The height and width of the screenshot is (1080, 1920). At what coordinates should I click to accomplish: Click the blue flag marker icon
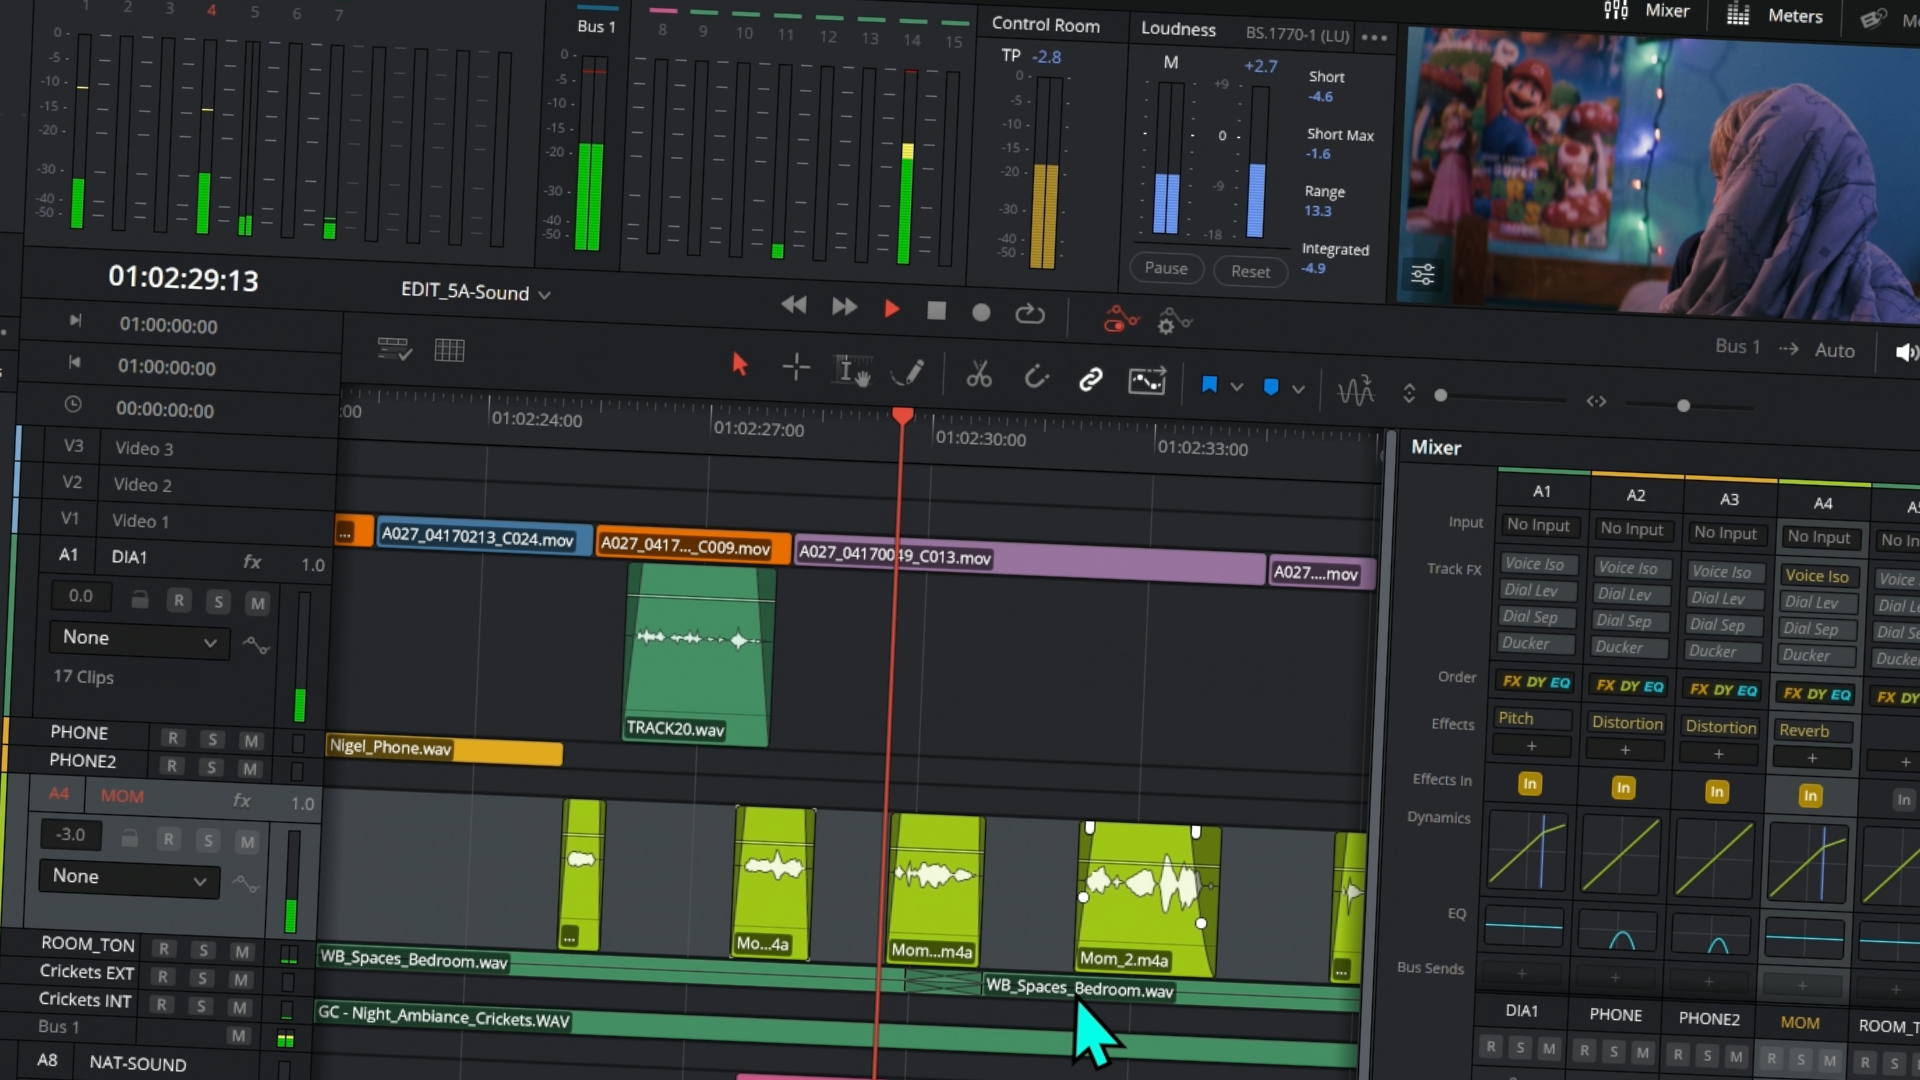(x=1209, y=385)
